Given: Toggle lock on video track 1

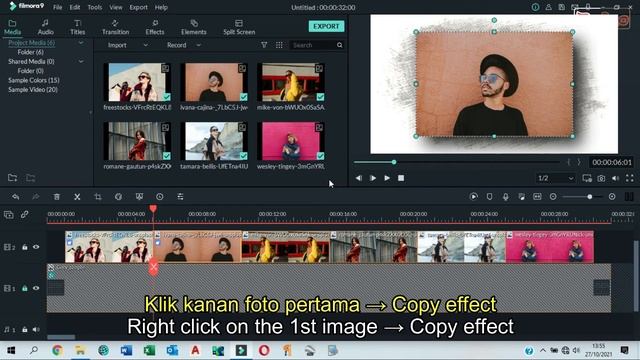Looking at the screenshot, I should (x=25, y=288).
